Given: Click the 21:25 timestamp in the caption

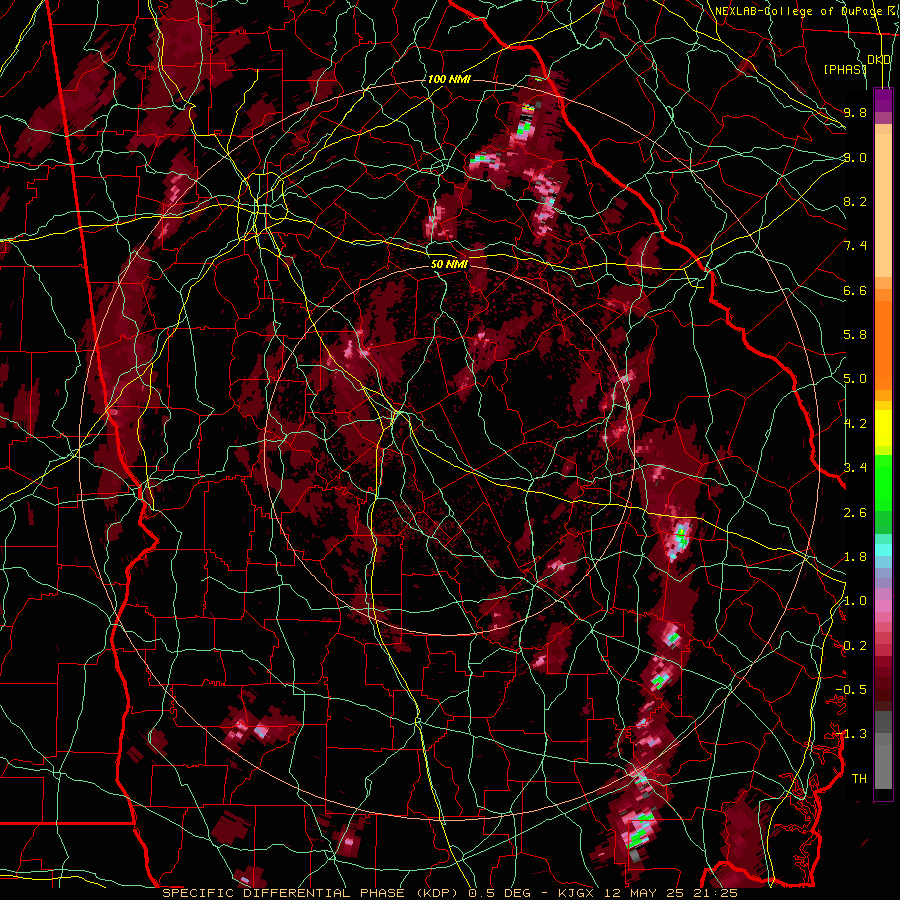Looking at the screenshot, I should [714, 893].
